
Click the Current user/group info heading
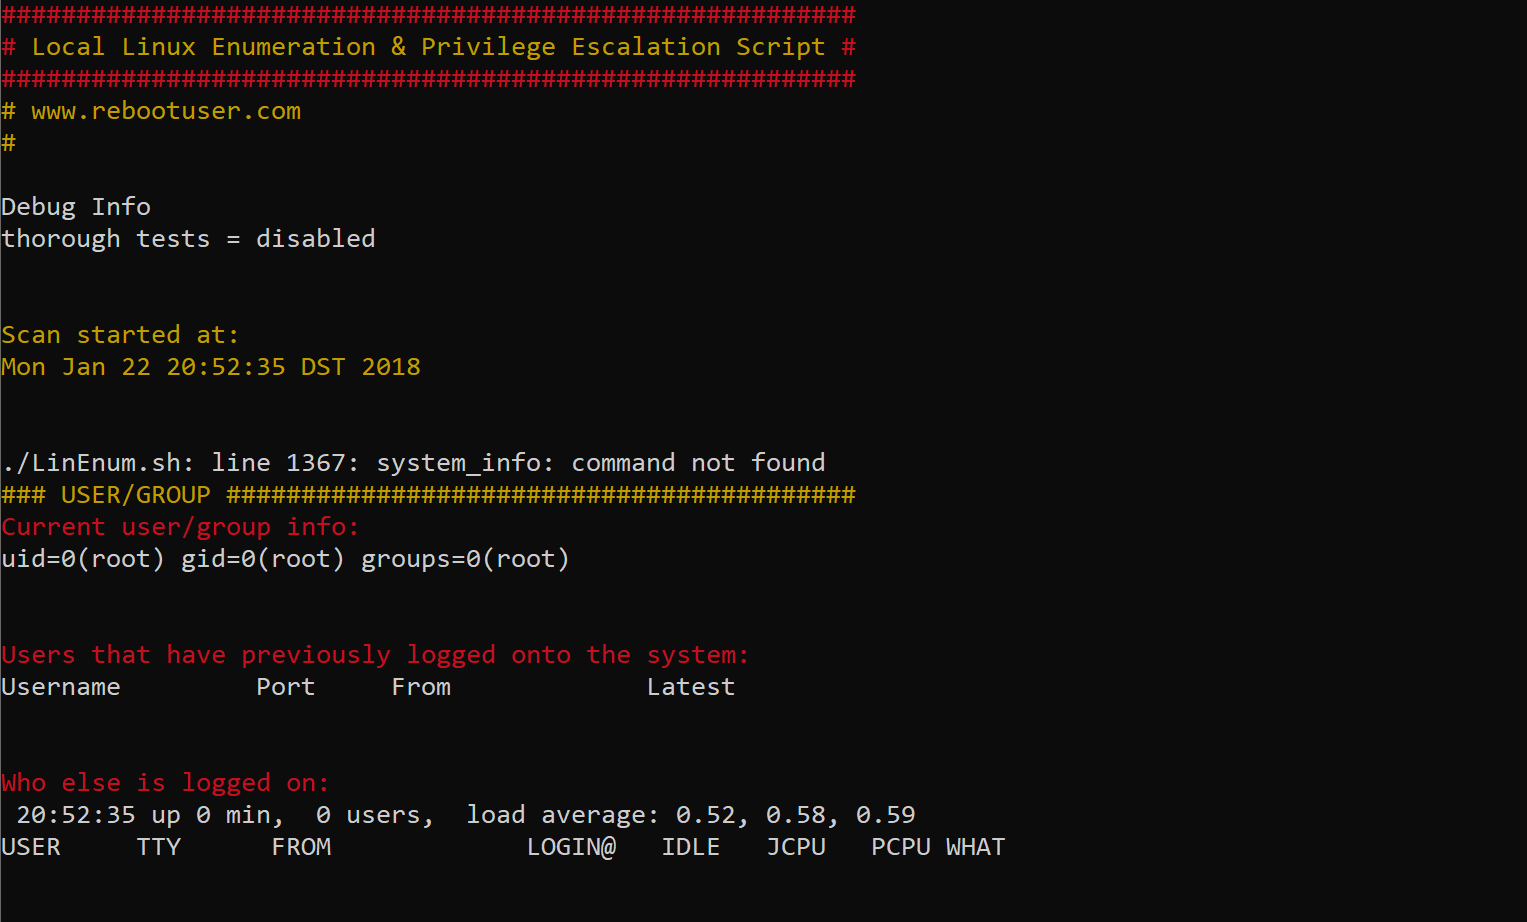click(180, 527)
